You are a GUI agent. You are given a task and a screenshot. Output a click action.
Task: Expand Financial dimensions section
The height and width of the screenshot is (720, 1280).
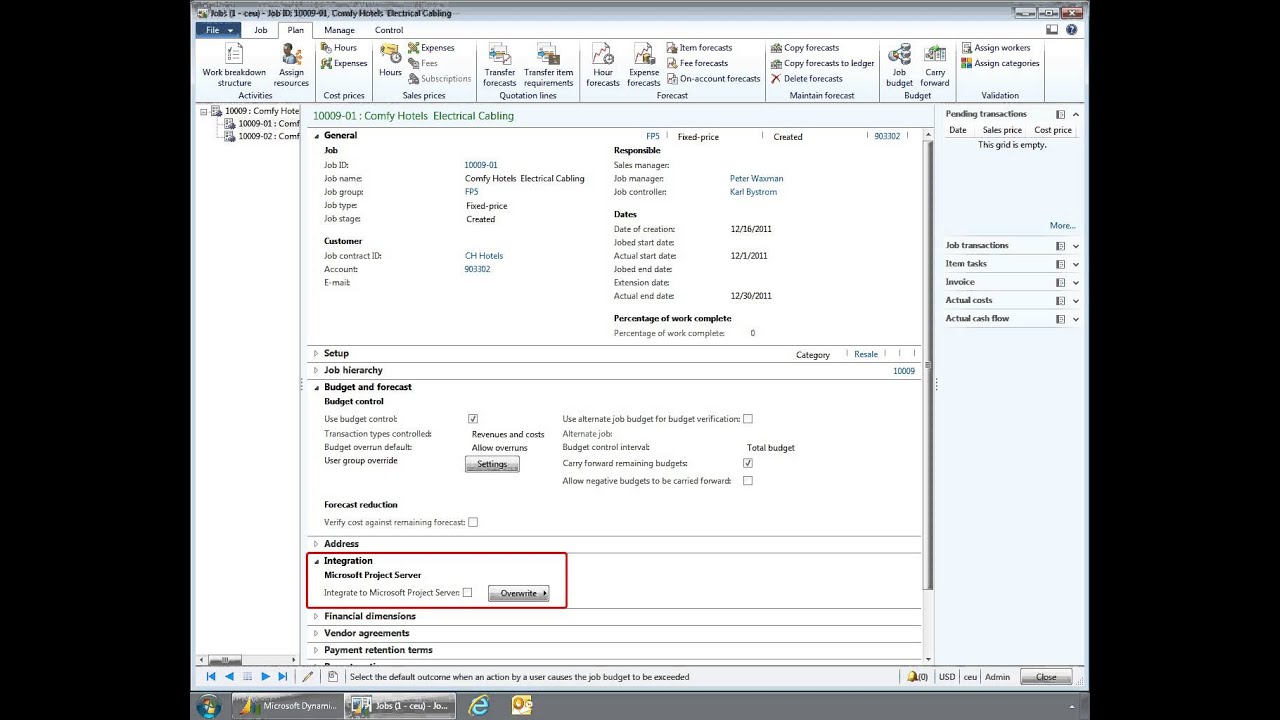(x=316, y=616)
